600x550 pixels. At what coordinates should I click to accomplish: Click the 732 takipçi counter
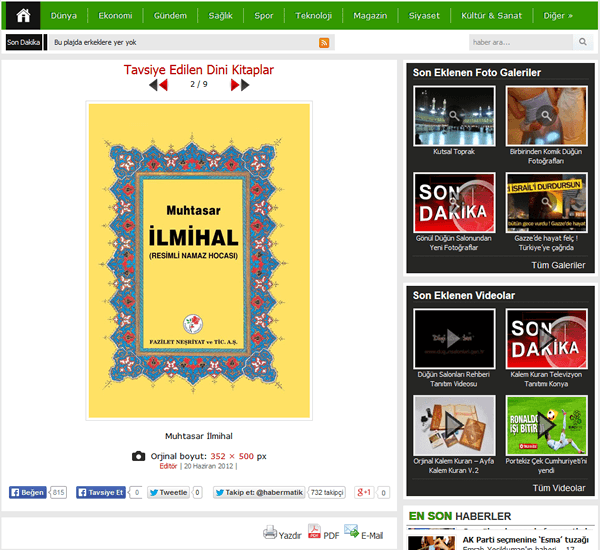tap(327, 492)
